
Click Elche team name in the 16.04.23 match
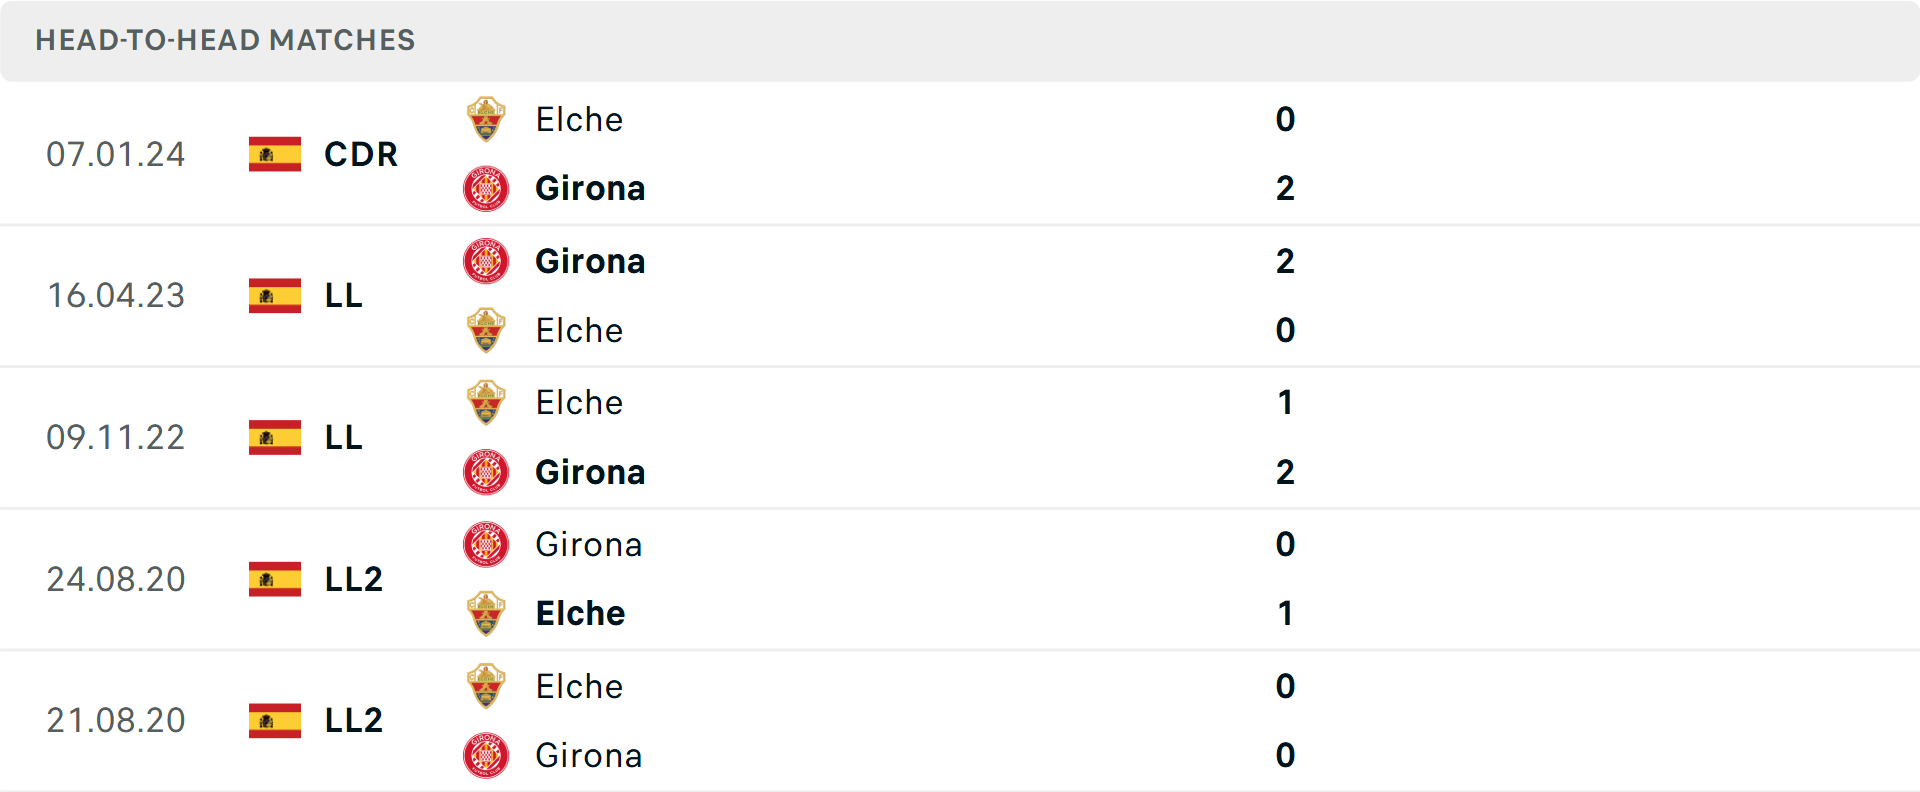pos(579,331)
